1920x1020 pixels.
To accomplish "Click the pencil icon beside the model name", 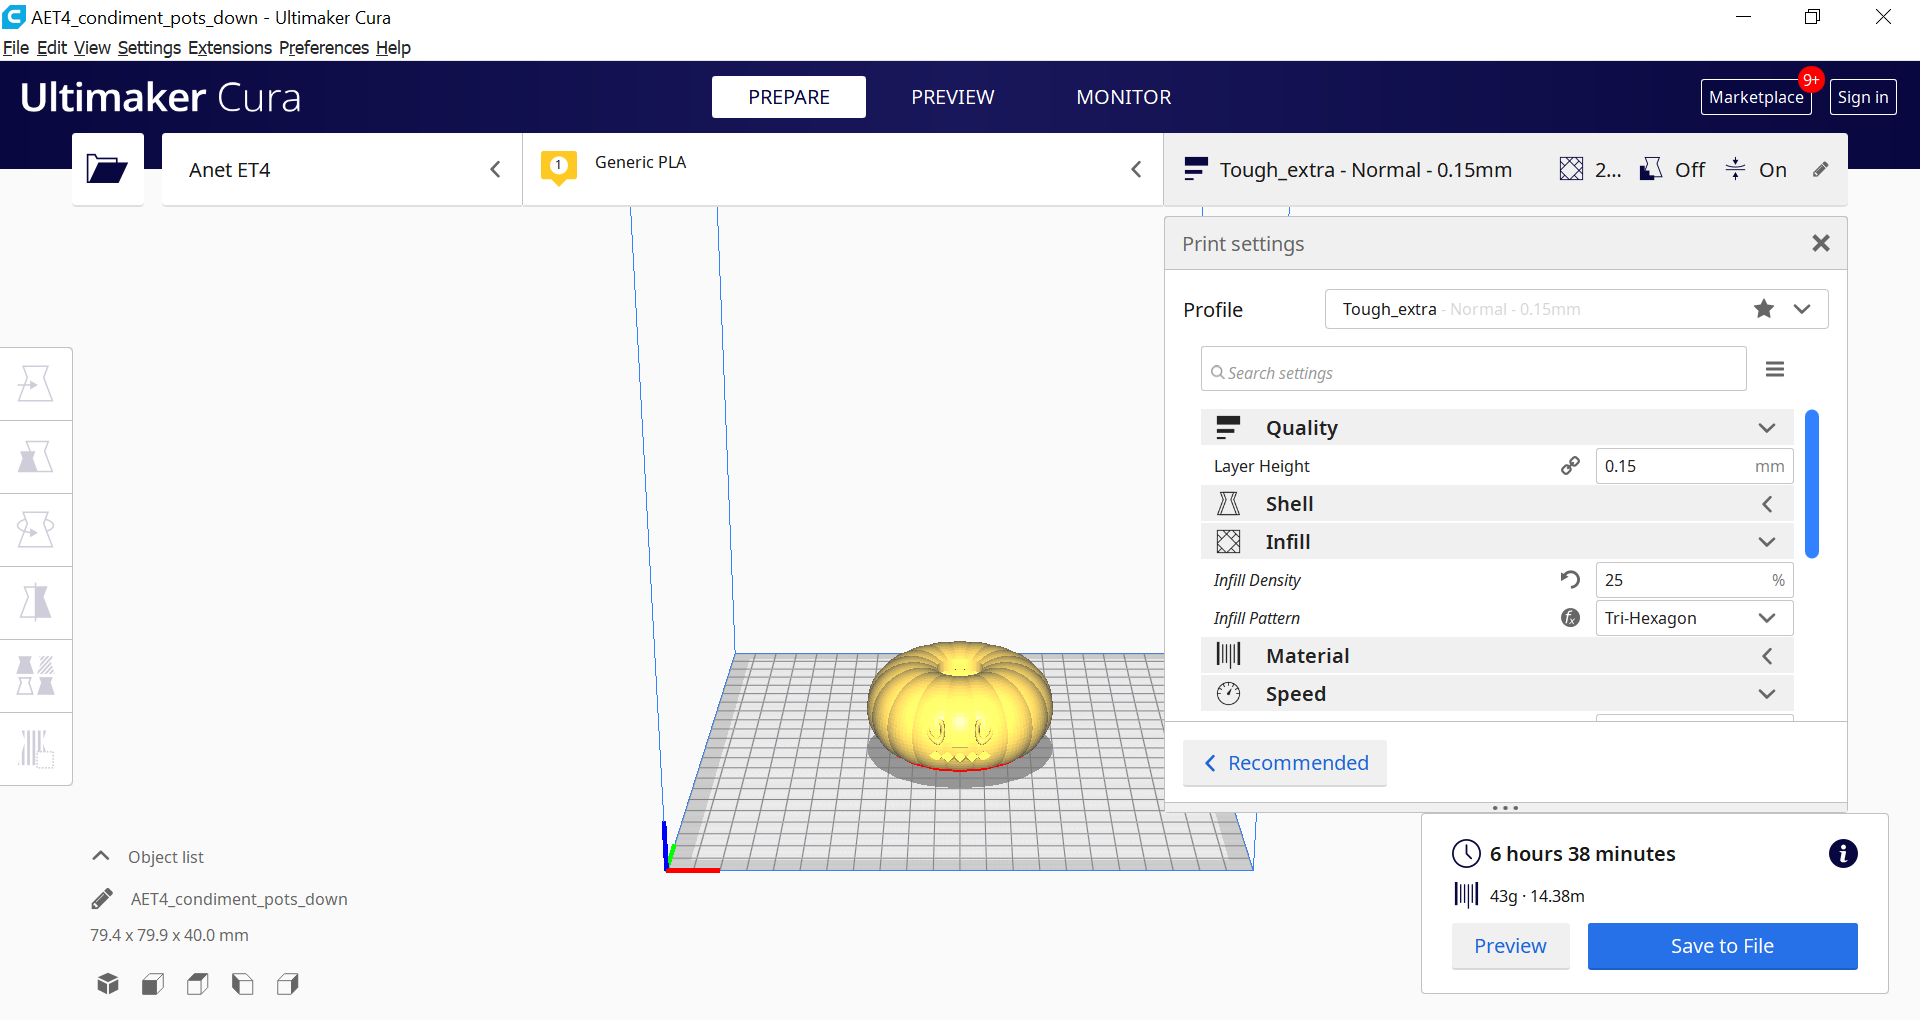I will coord(102,899).
